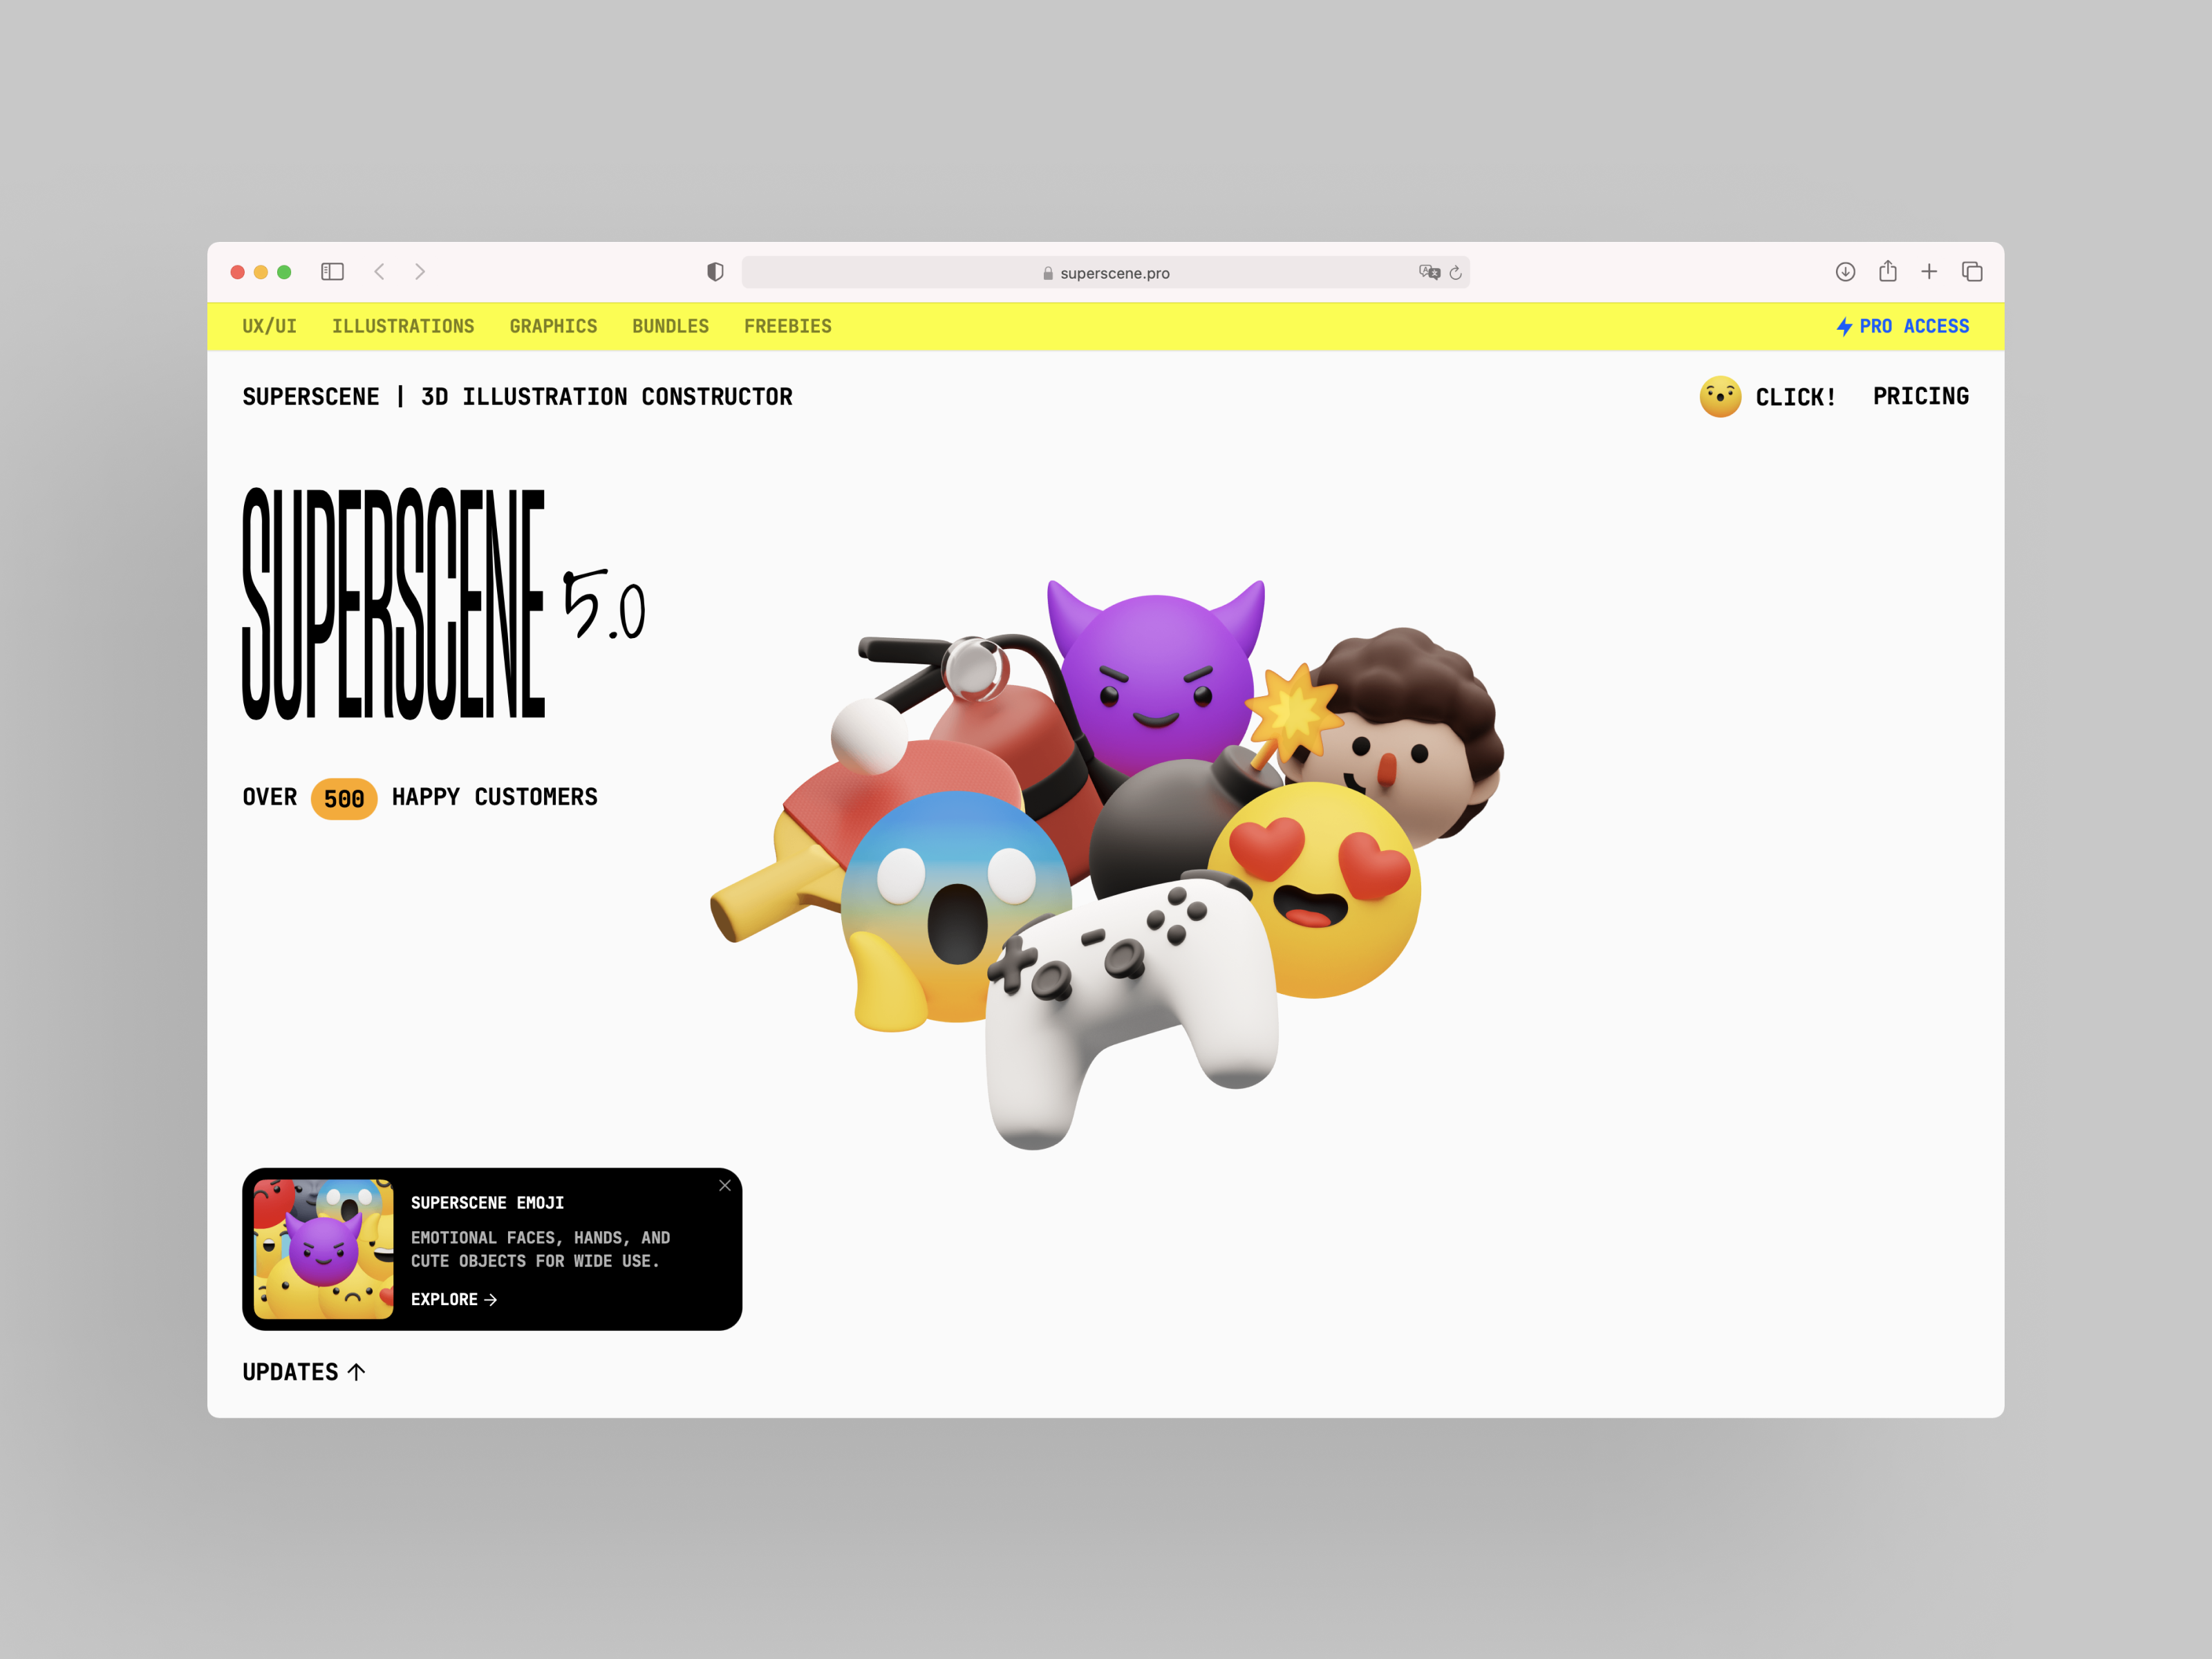Click the browser forward arrow
Image resolution: width=2212 pixels, height=1659 pixels.
pyautogui.click(x=420, y=272)
